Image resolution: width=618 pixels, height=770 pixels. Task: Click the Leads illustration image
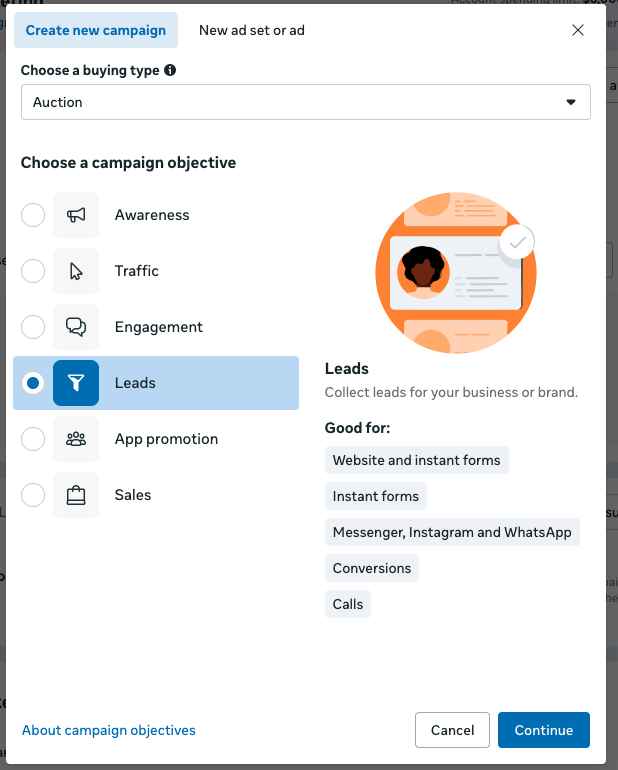[x=455, y=271]
